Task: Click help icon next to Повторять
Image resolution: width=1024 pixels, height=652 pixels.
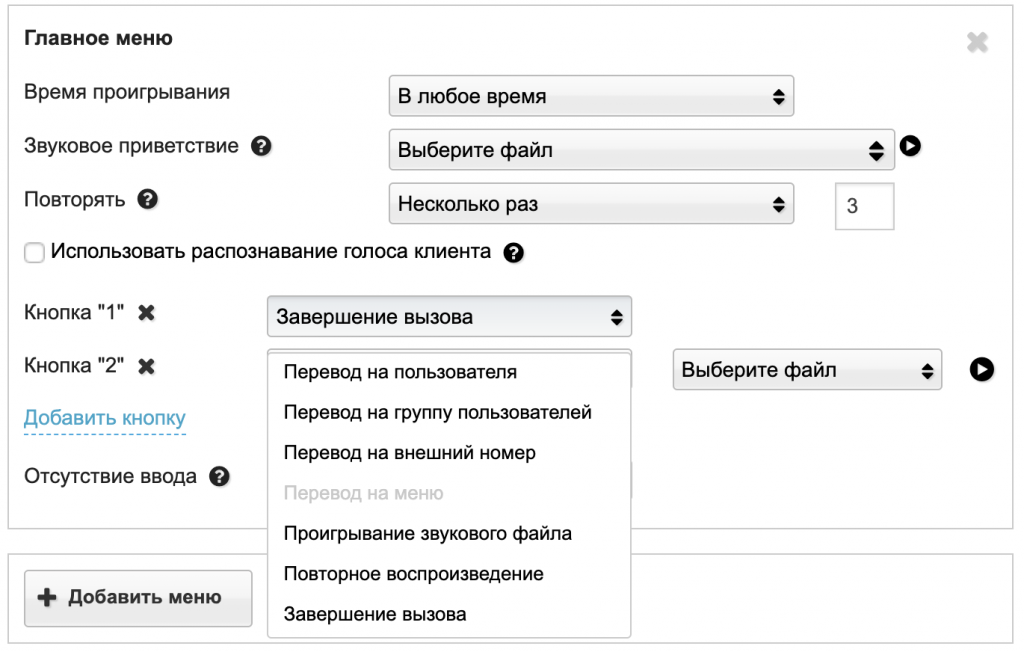Action: (148, 199)
